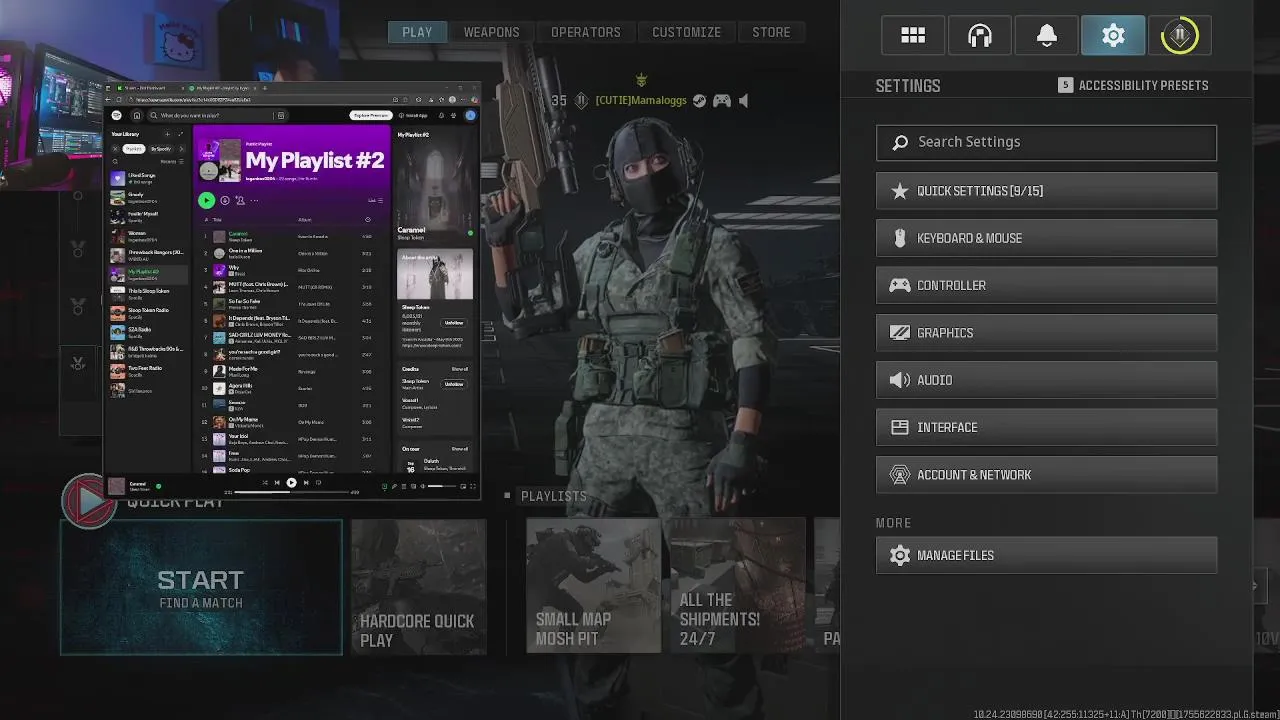Toggle liked checkmark beside Caramel in player bar

158,486
